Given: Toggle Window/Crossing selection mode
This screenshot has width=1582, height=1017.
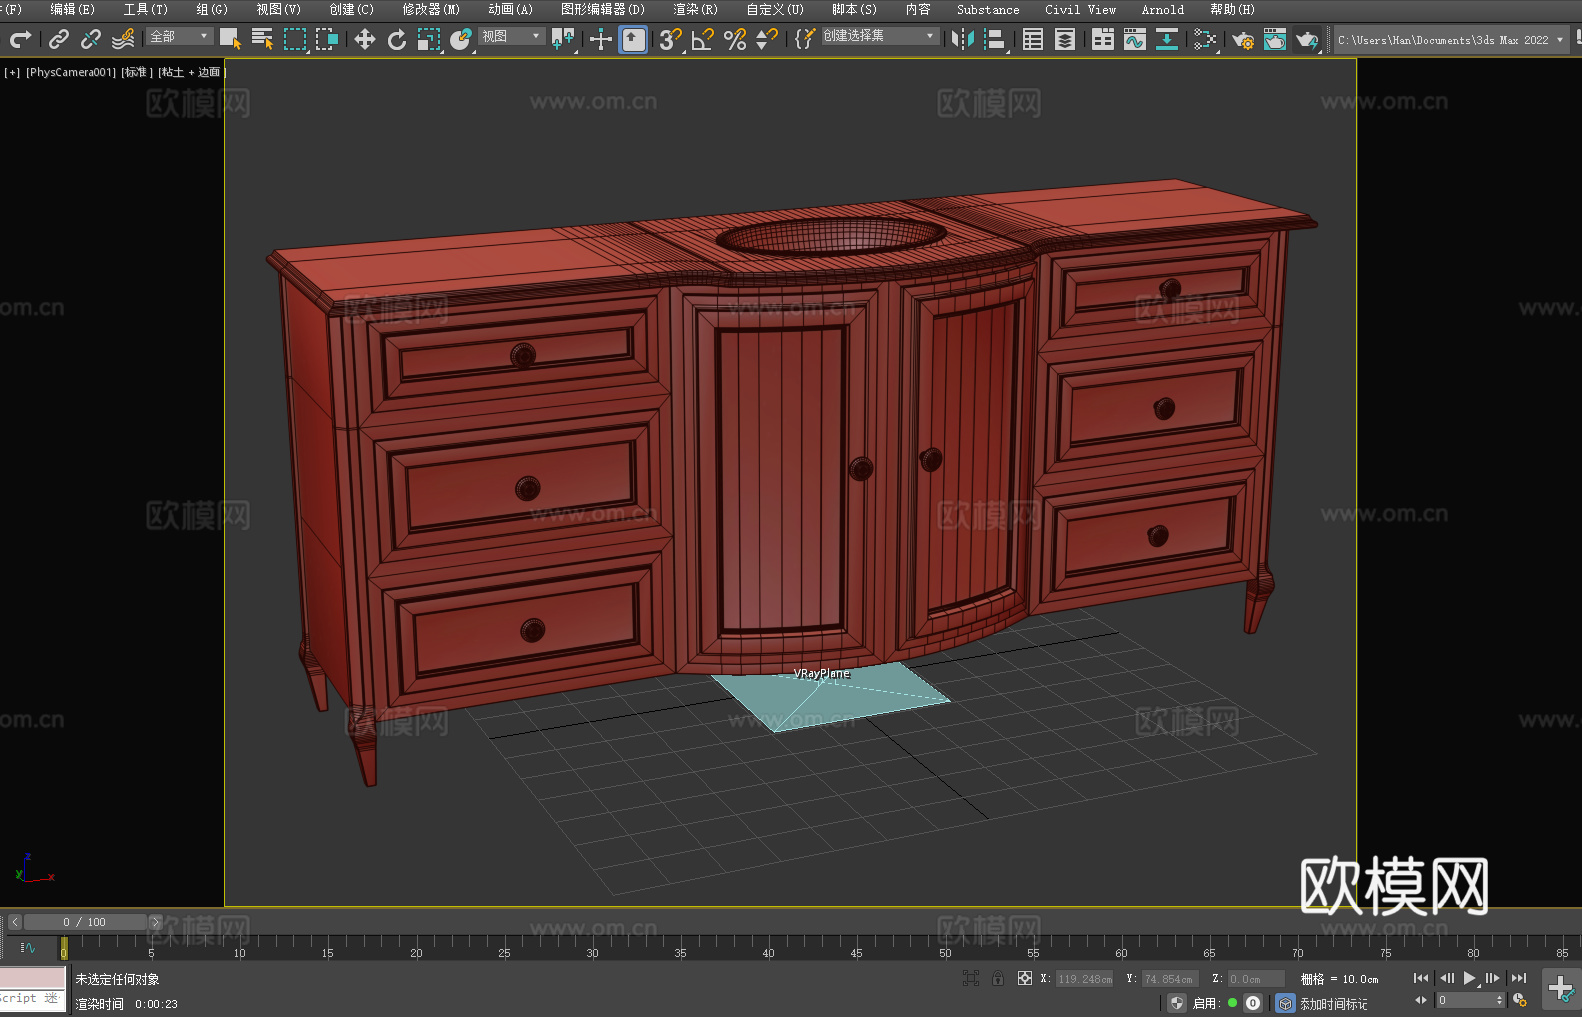Looking at the screenshot, I should pos(327,39).
